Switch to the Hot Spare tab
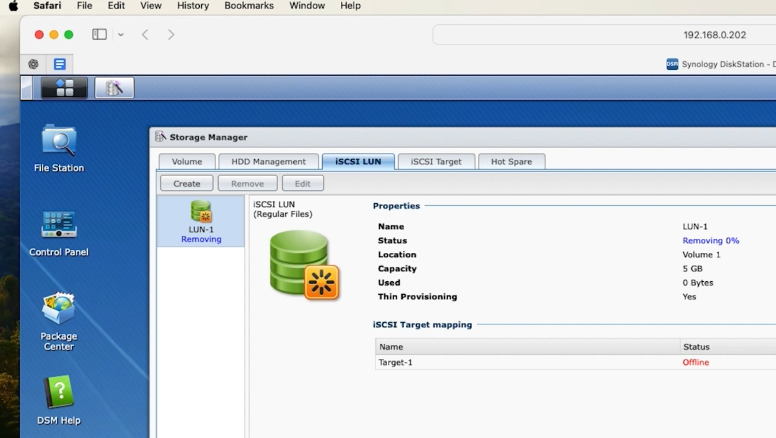The height and width of the screenshot is (438, 776). click(x=512, y=161)
